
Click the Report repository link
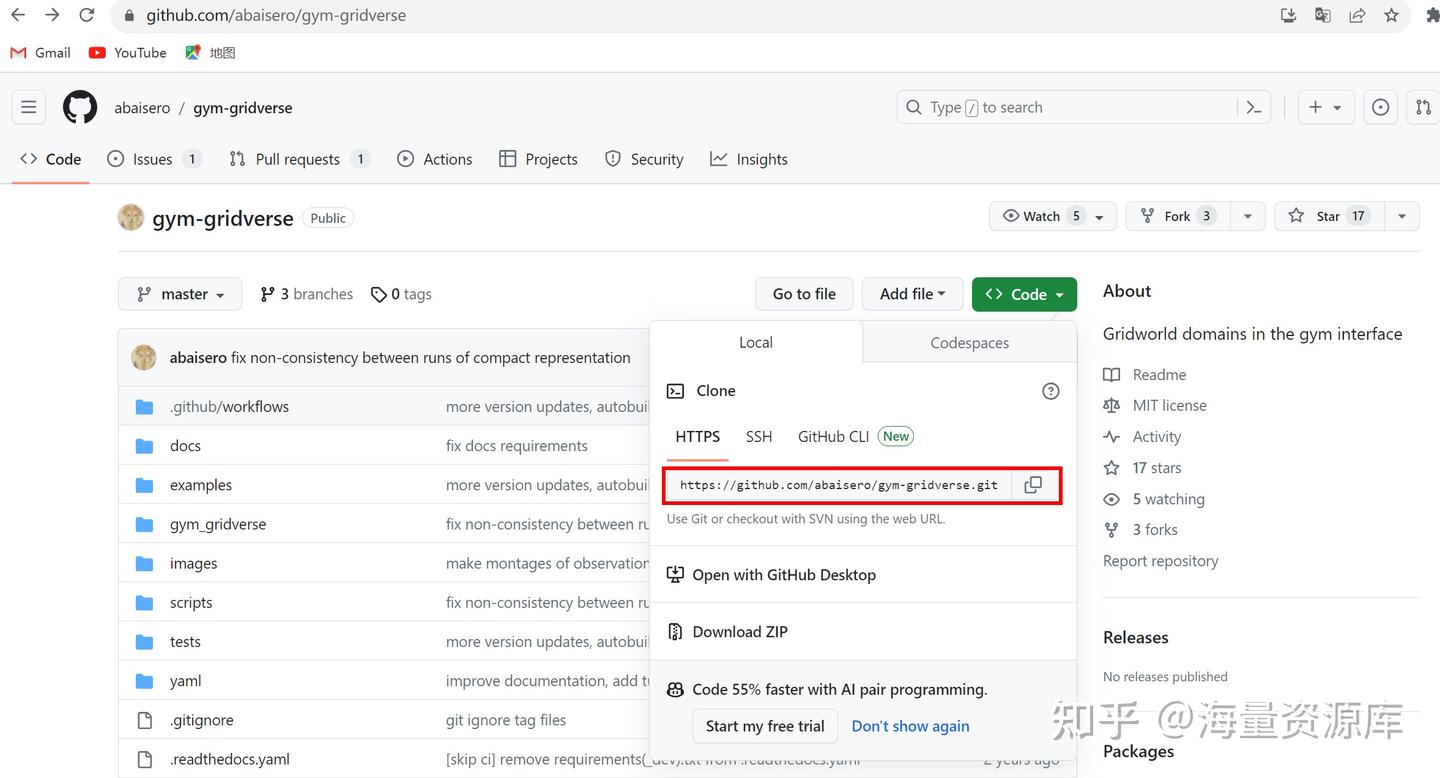coord(1160,560)
